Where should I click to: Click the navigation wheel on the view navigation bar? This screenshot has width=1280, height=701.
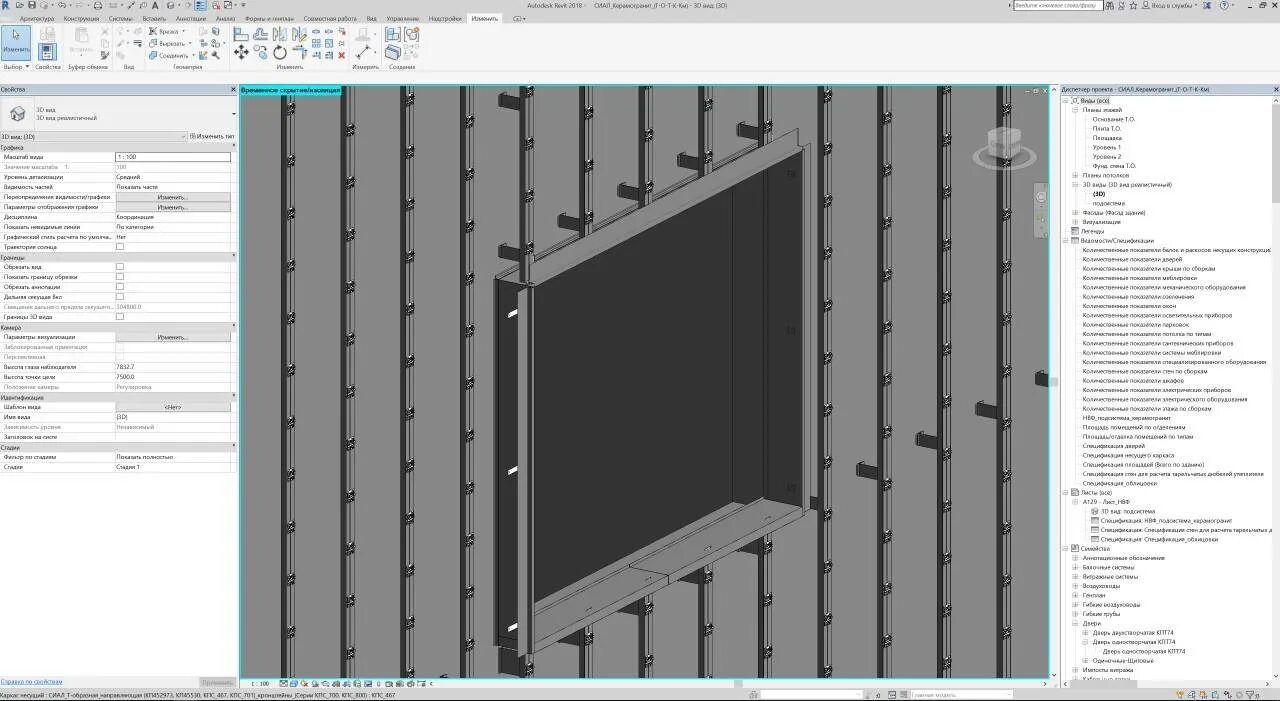pyautogui.click(x=1041, y=198)
